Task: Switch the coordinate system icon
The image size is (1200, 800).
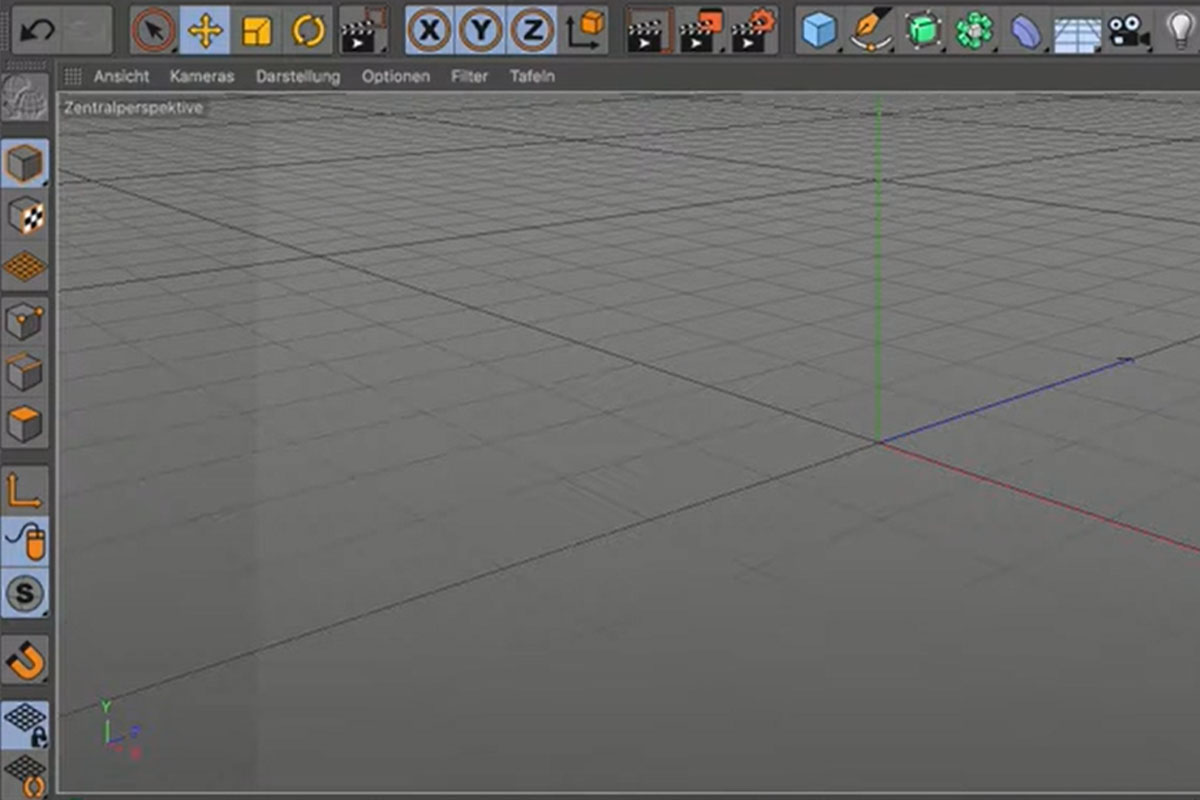Action: pos(584,31)
